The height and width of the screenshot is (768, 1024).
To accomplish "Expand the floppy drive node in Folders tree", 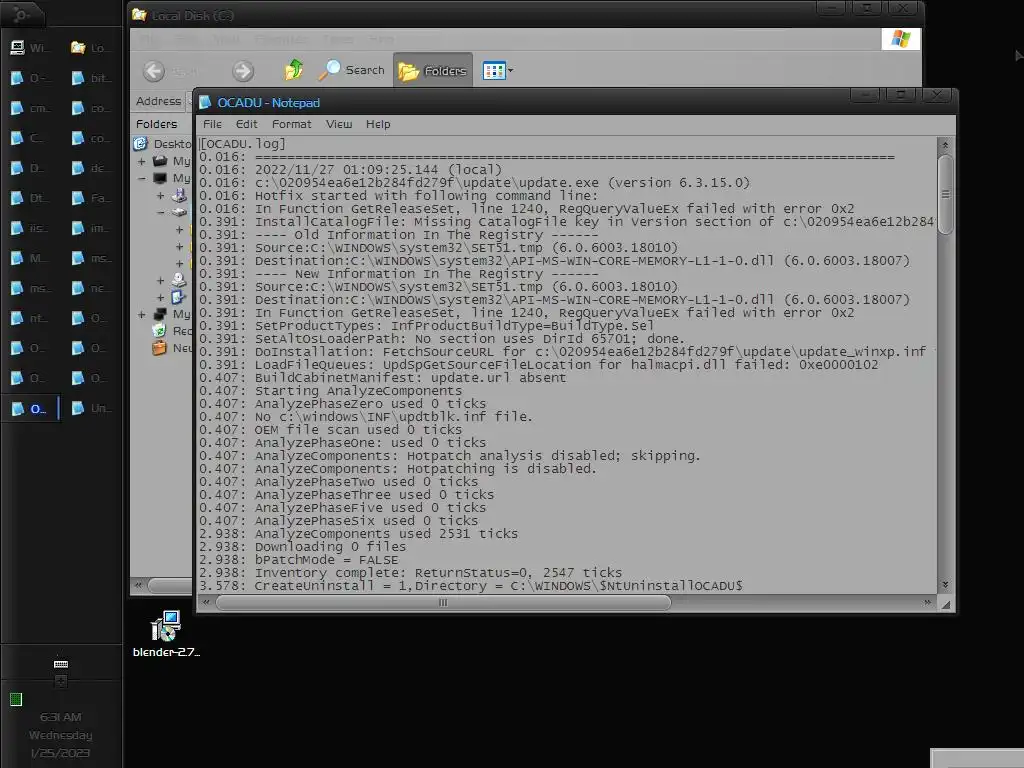I will coord(160,195).
